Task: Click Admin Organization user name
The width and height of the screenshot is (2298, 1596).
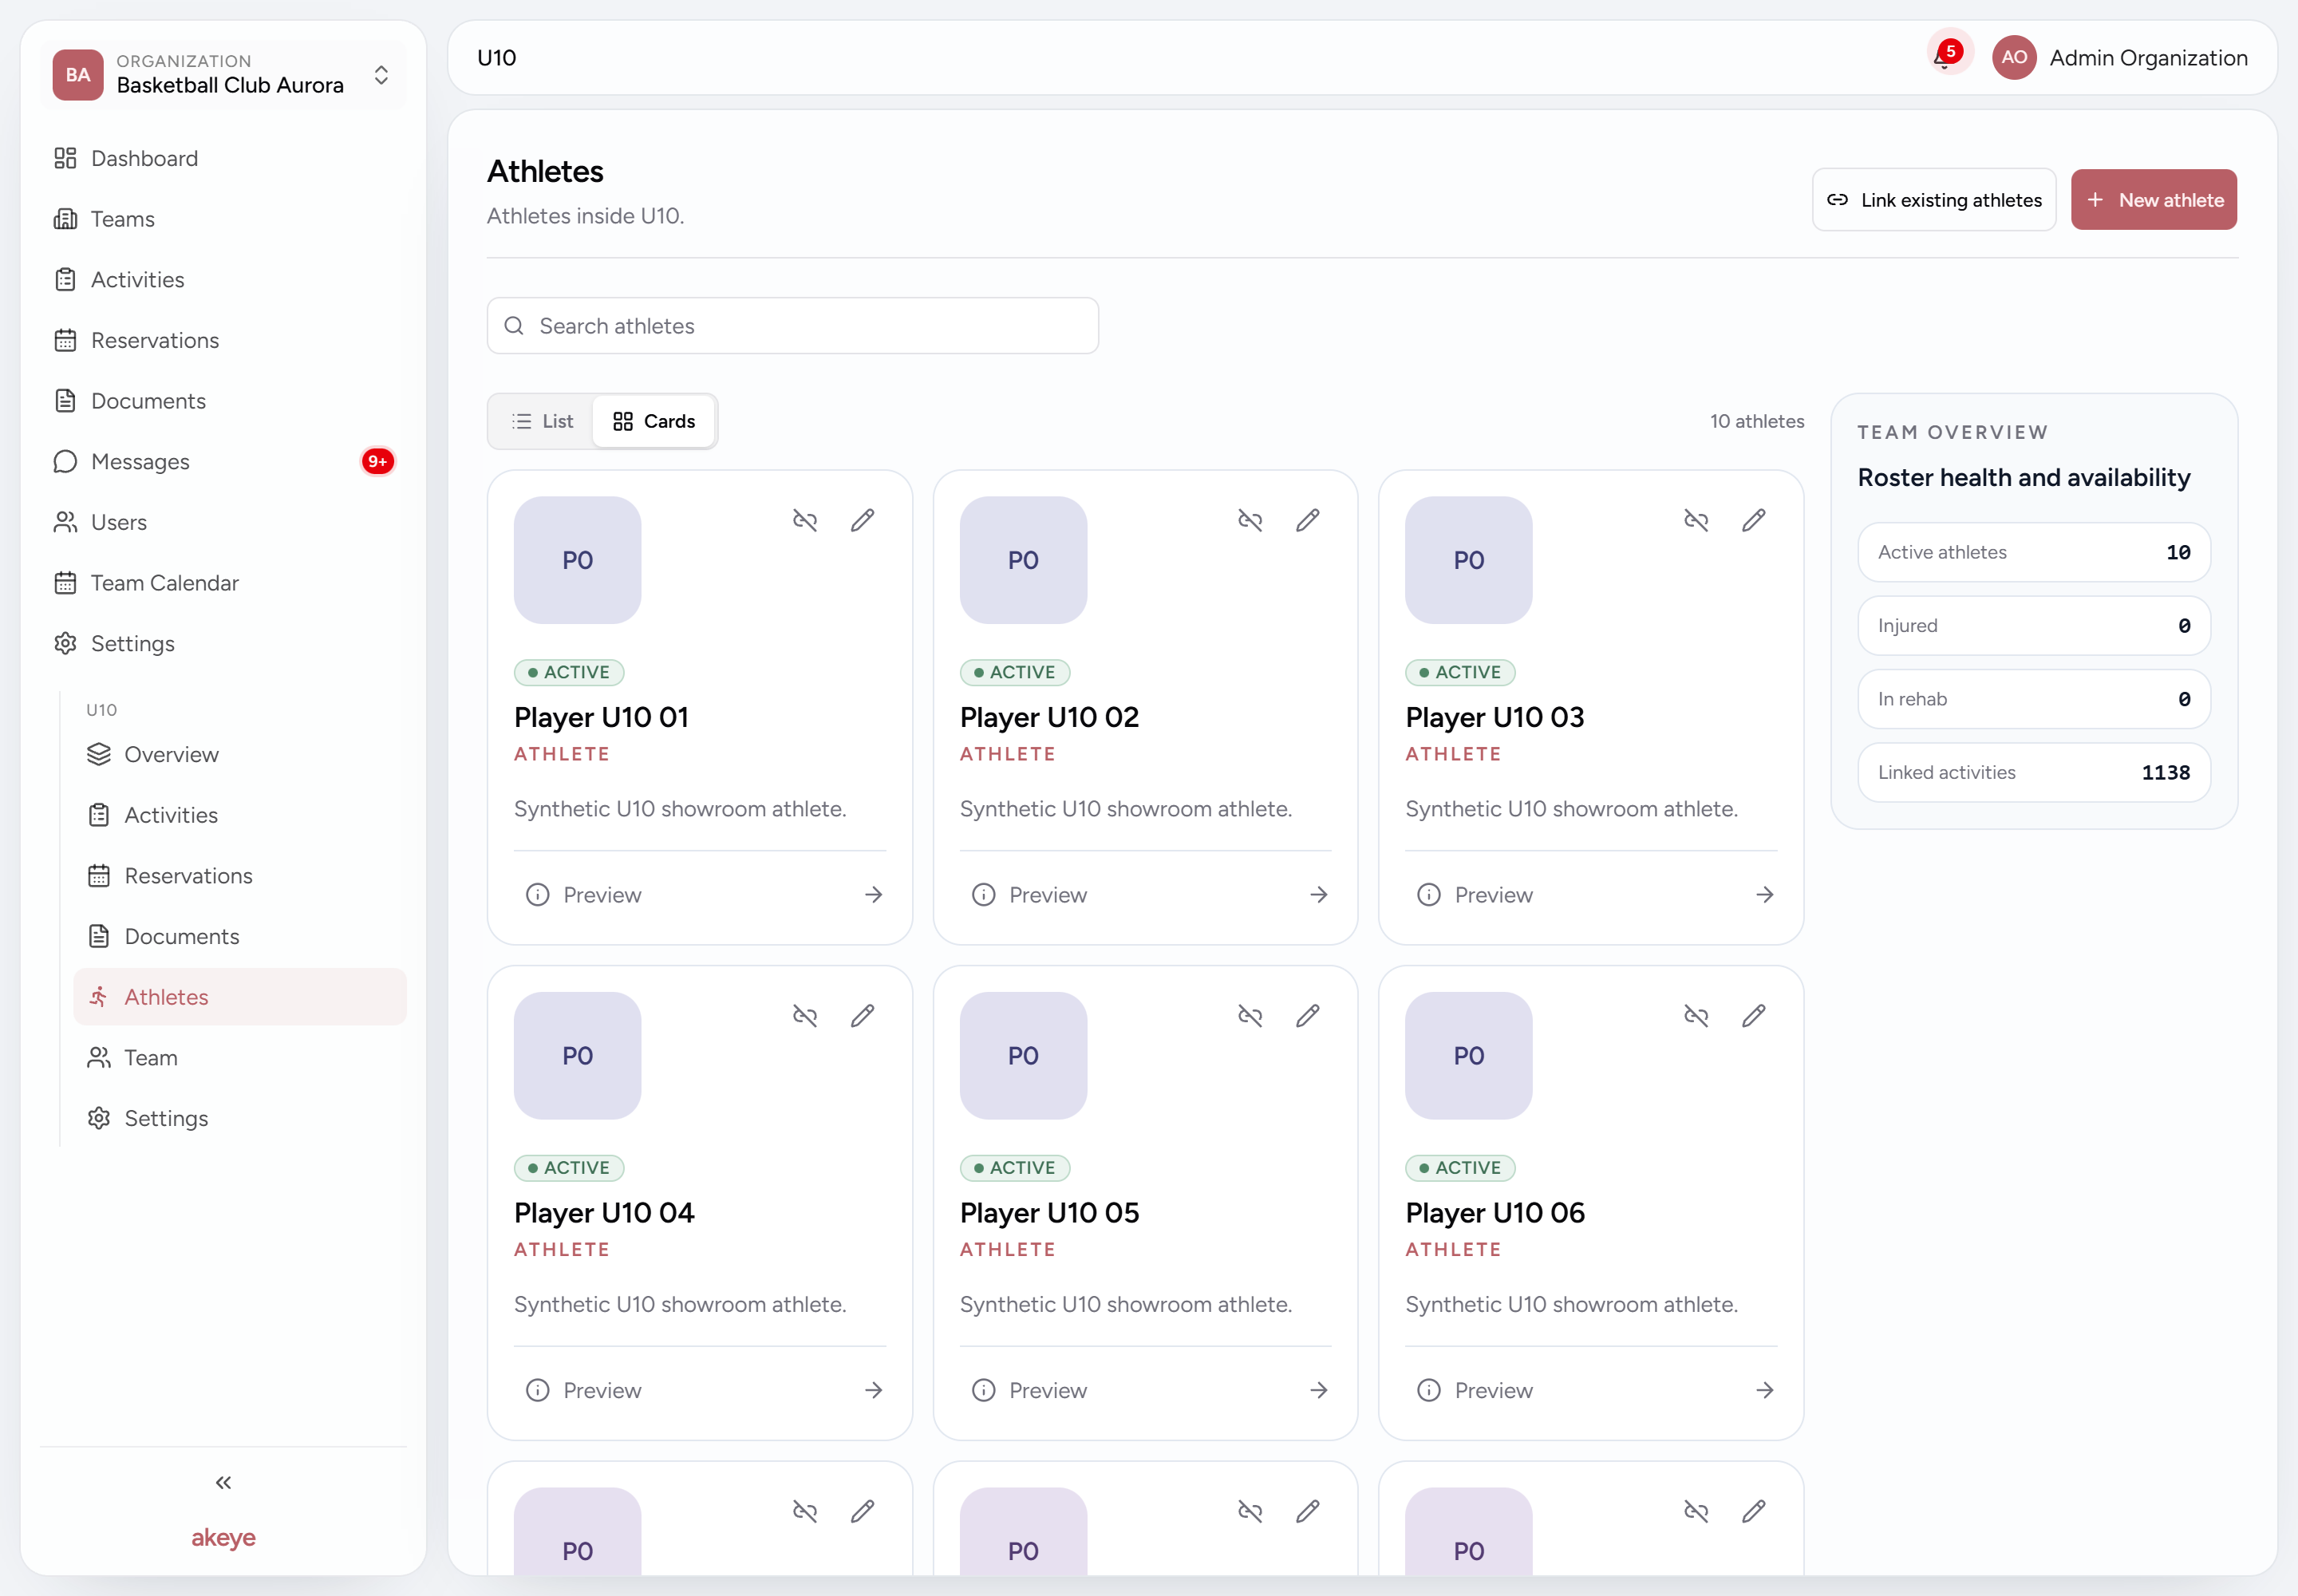Action: [x=2148, y=57]
